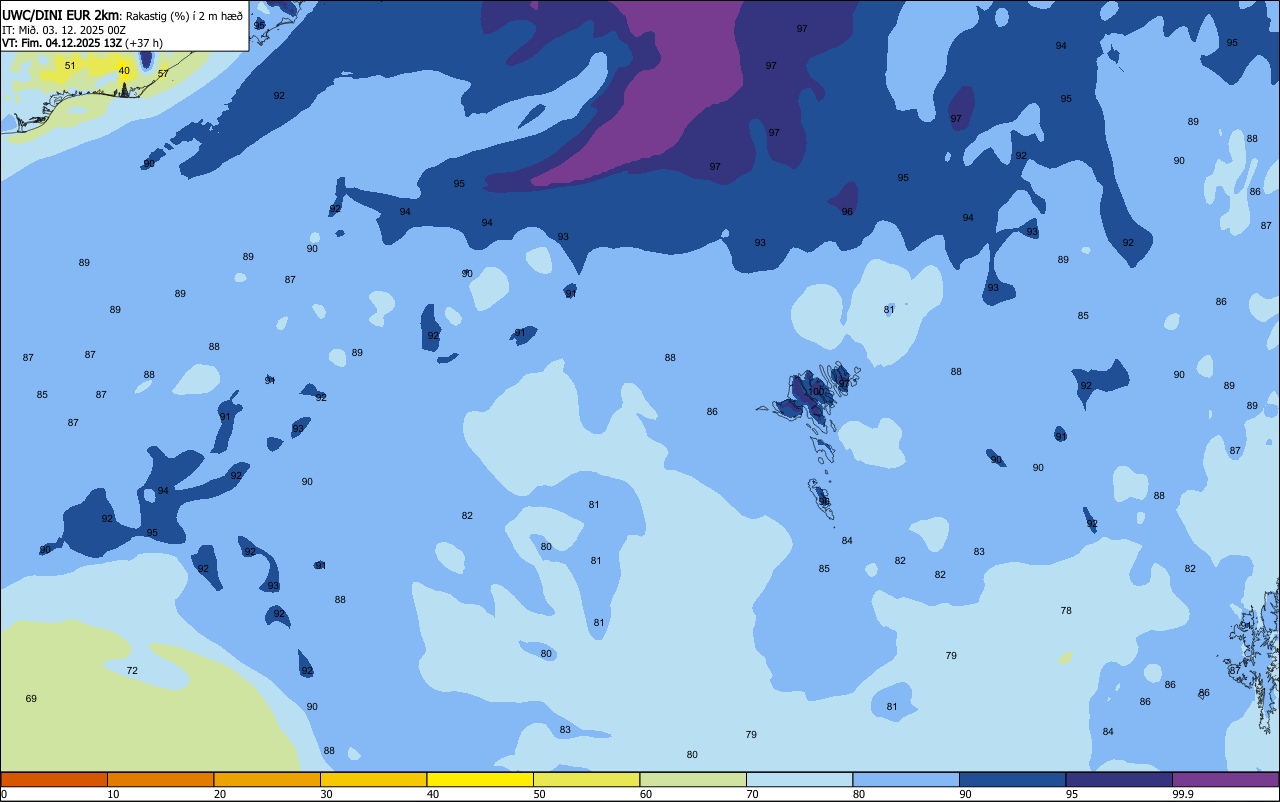Click the '50' tick label on the color scale
Viewport: 1280px width, 802px height.
tap(539, 794)
